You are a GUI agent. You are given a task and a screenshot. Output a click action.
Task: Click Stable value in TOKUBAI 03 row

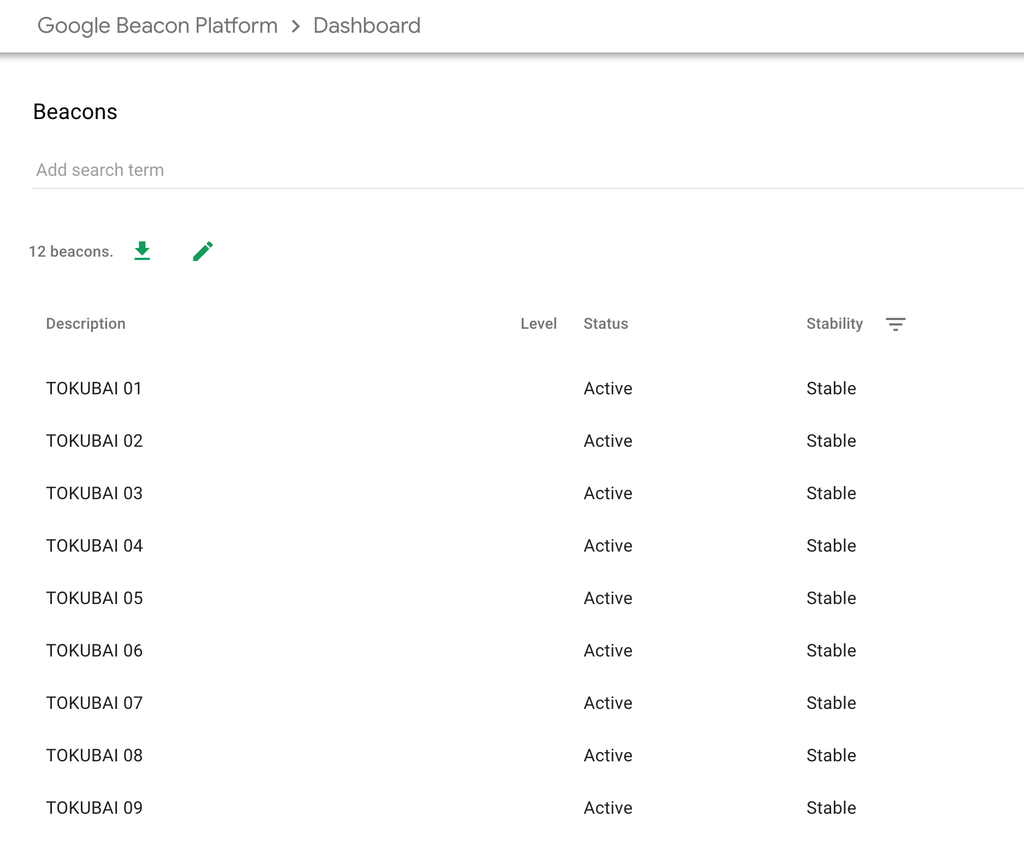831,493
